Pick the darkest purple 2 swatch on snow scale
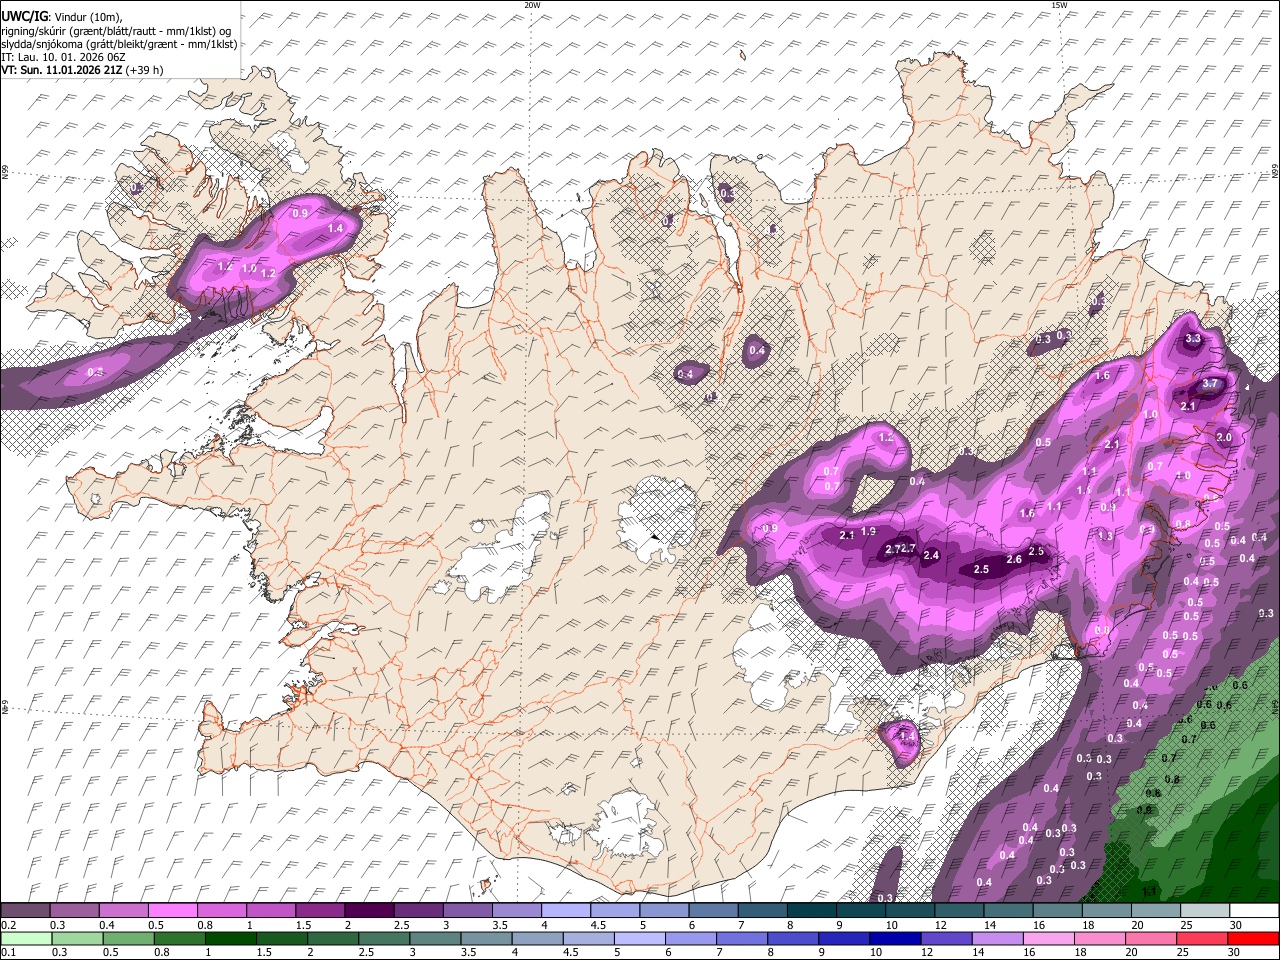Screen dimensions: 1280x960 click(369, 911)
